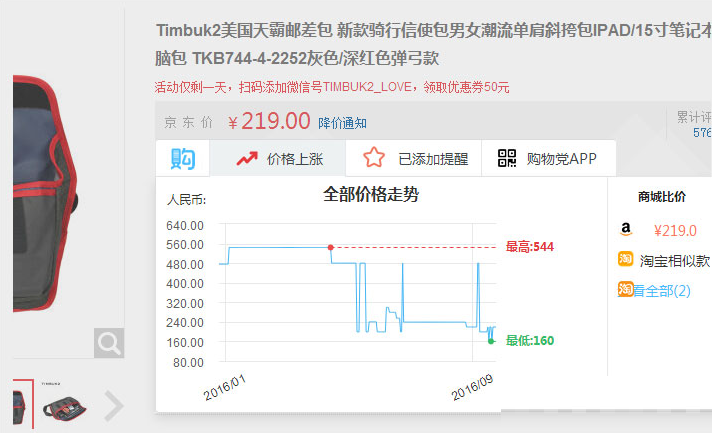Viewport: 712px width, 433px height.
Task: Open the 已添加提醒 reminder tab
Action: click(413, 158)
